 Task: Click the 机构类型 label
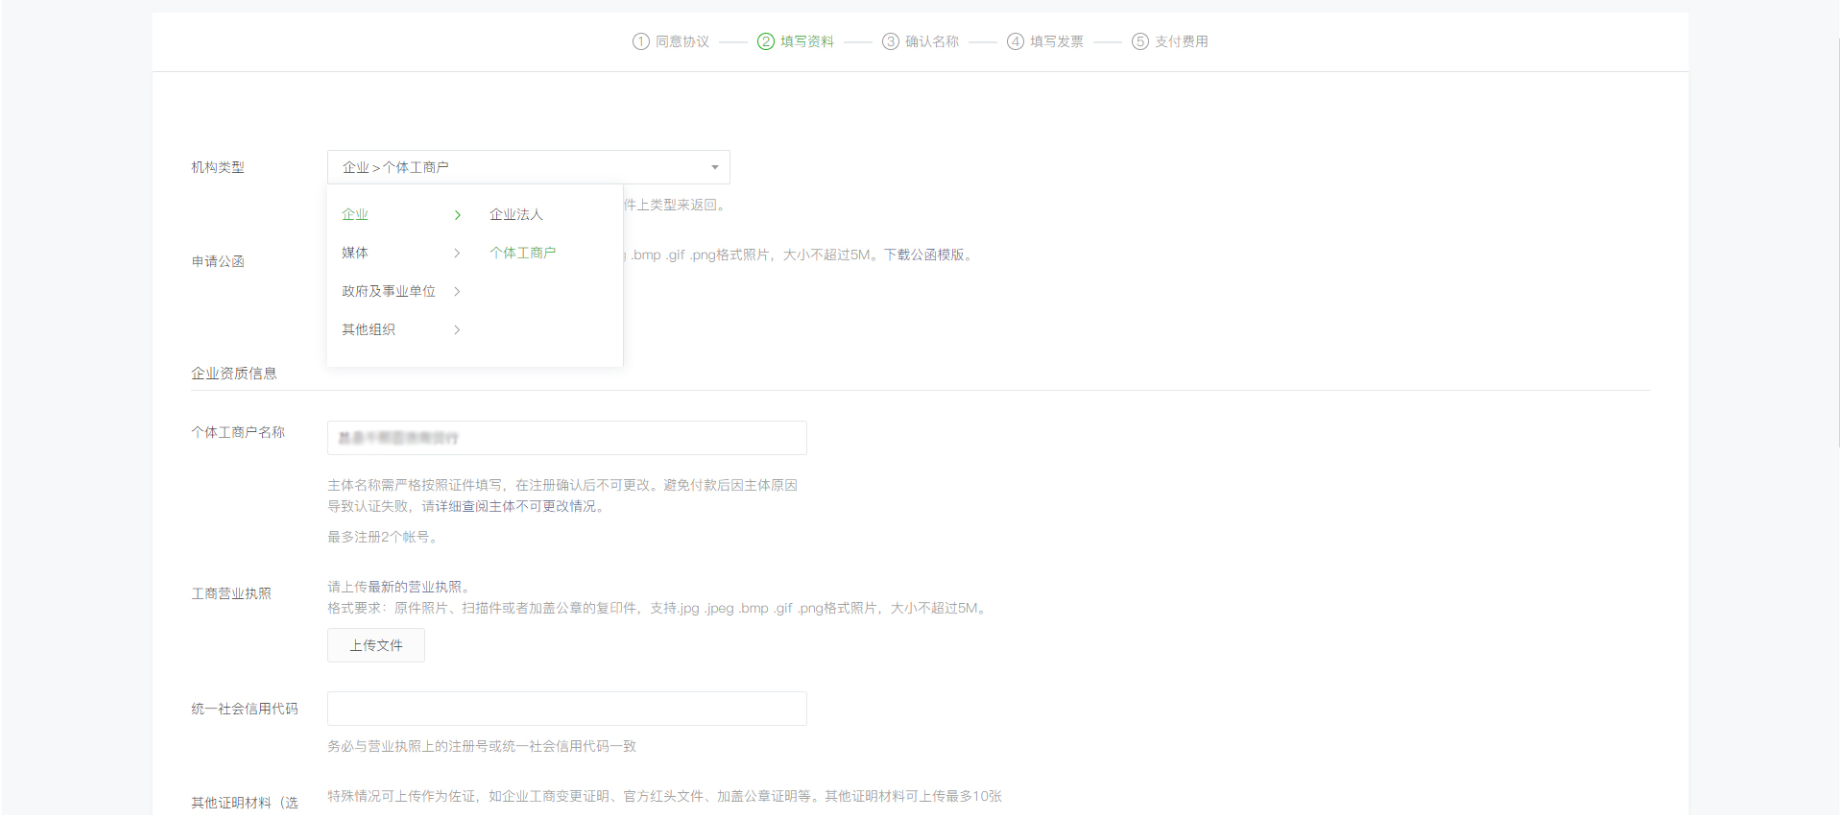(218, 167)
